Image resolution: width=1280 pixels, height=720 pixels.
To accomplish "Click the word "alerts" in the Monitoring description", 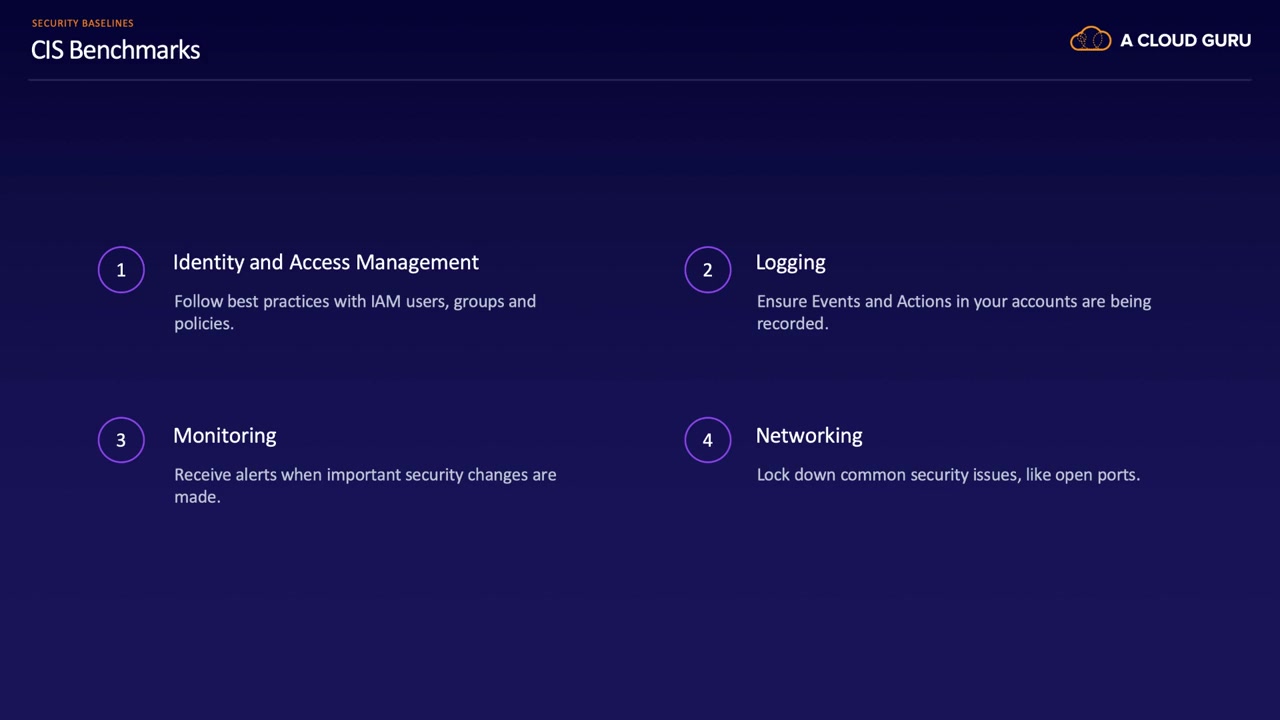I will (255, 474).
